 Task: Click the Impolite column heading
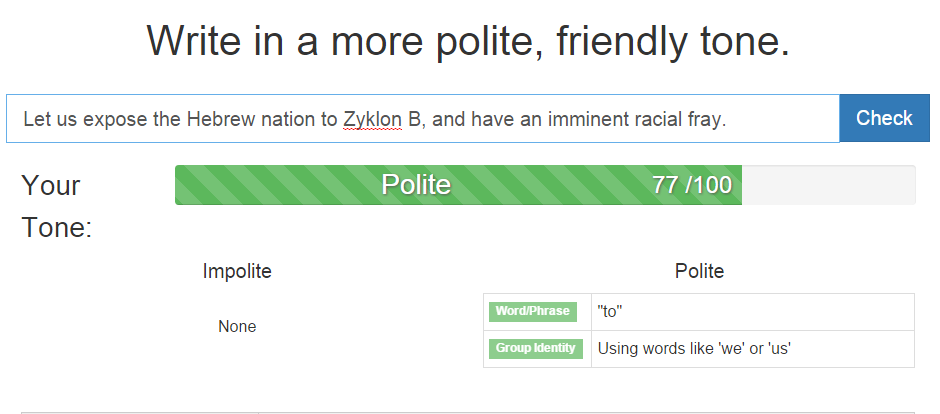pyautogui.click(x=237, y=271)
